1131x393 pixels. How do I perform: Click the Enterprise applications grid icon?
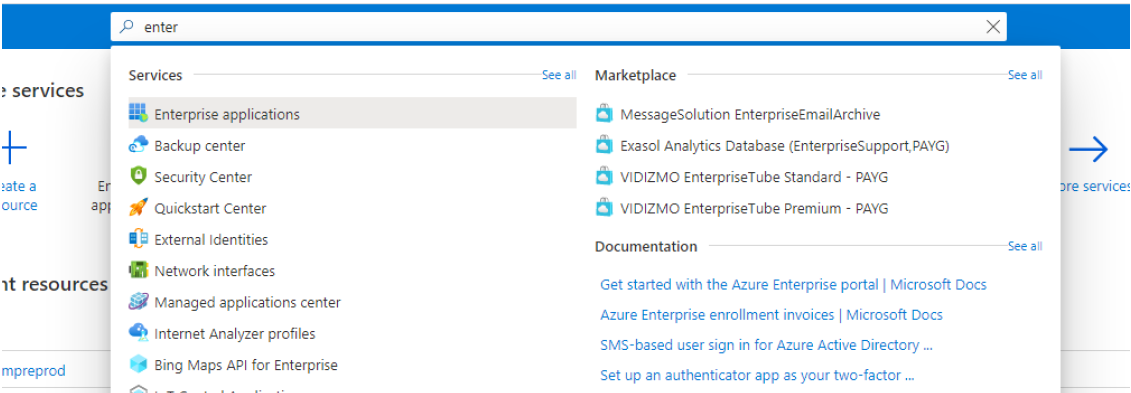(x=137, y=113)
